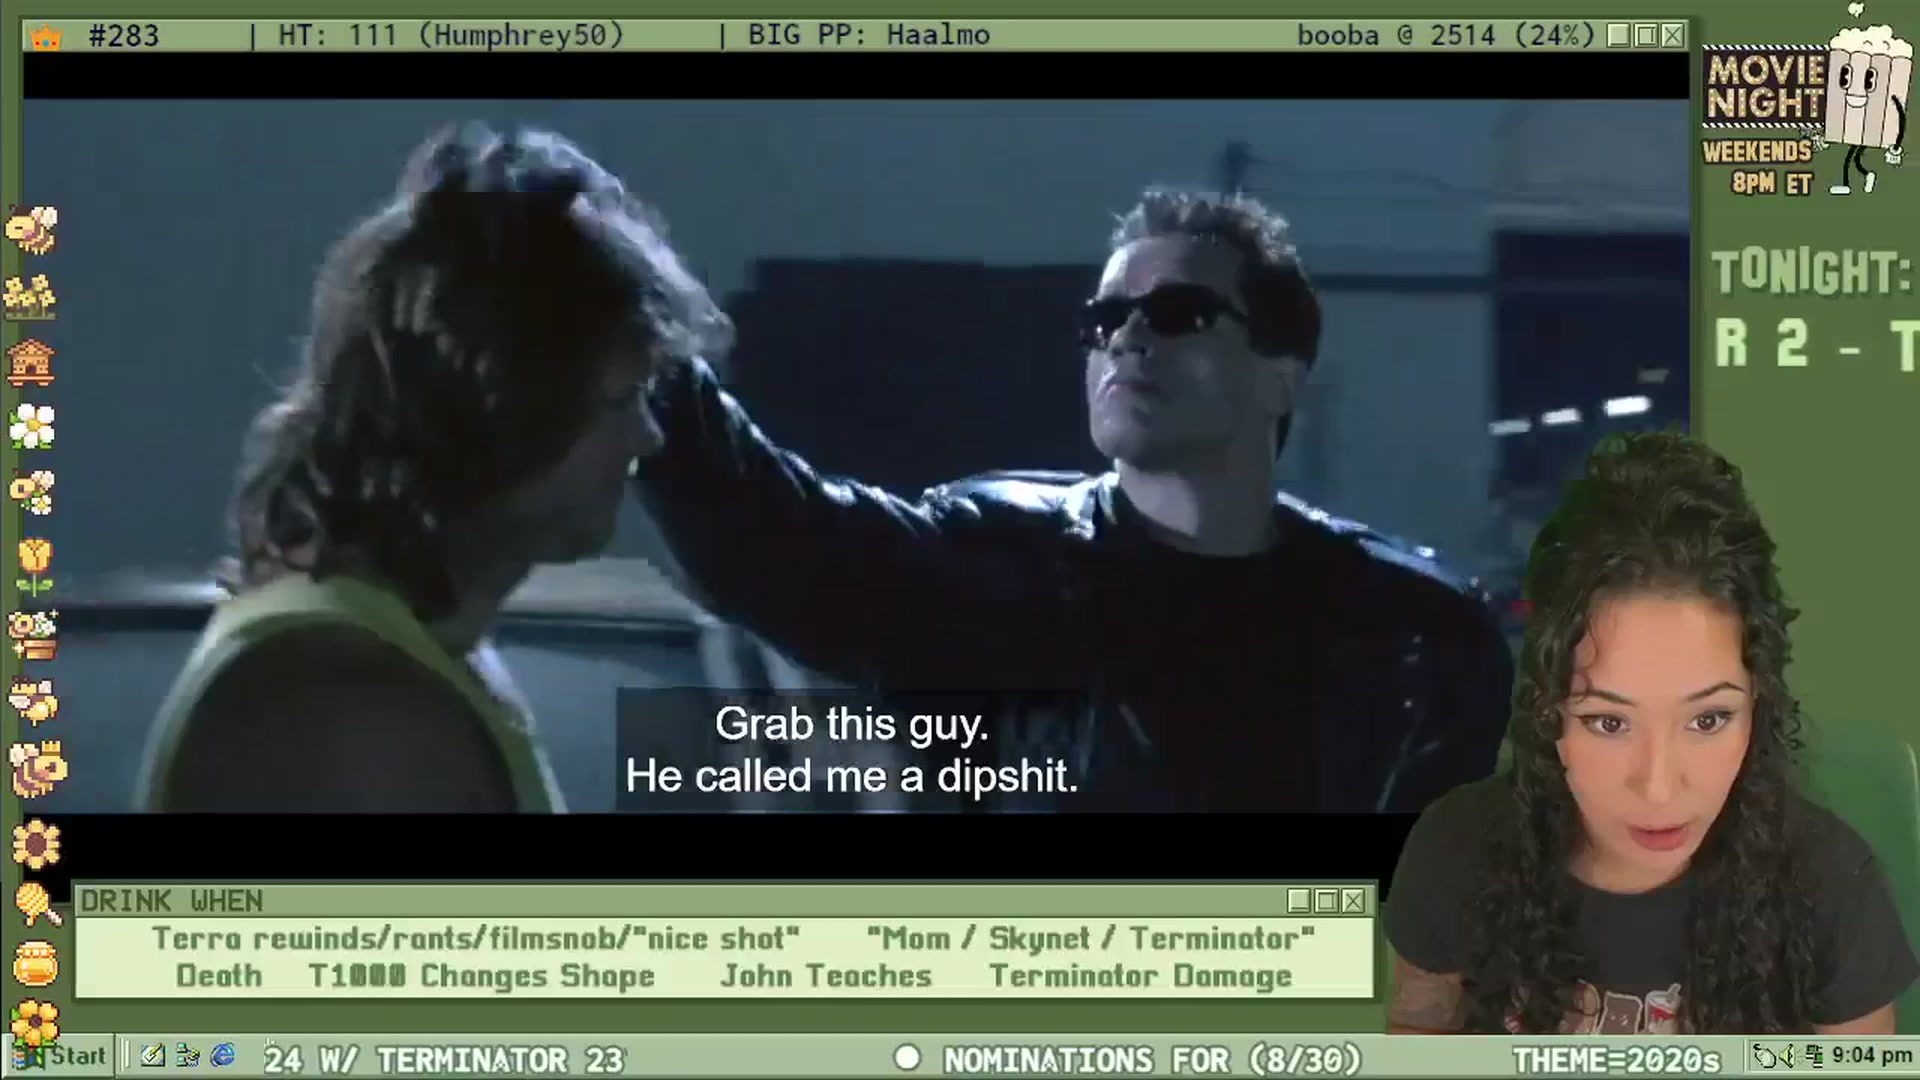Launch the notepad quick-launch icon

tap(153, 1056)
